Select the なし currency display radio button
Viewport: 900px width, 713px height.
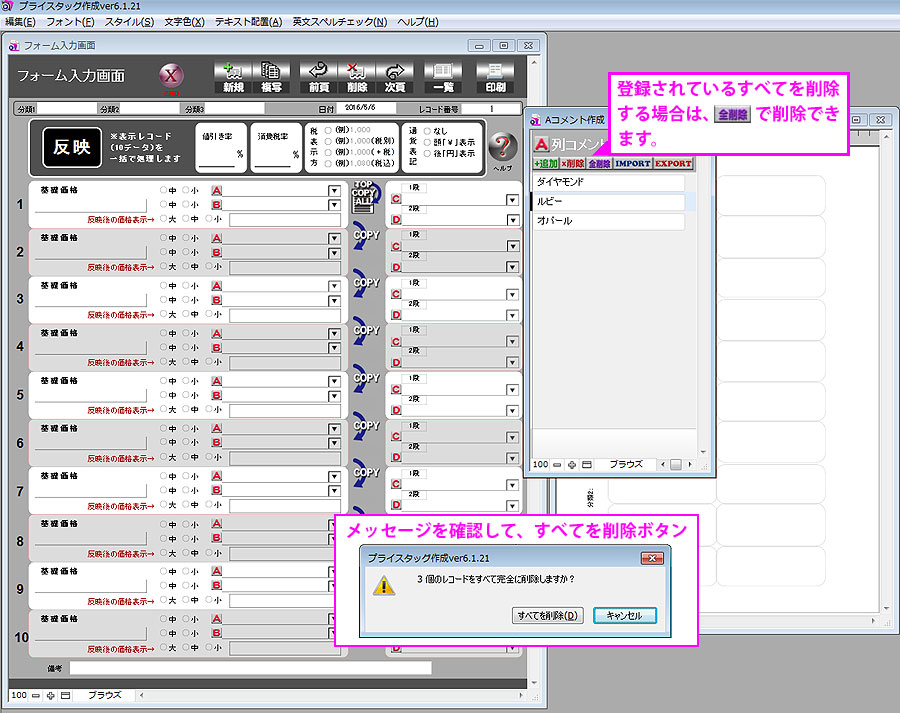pos(429,130)
